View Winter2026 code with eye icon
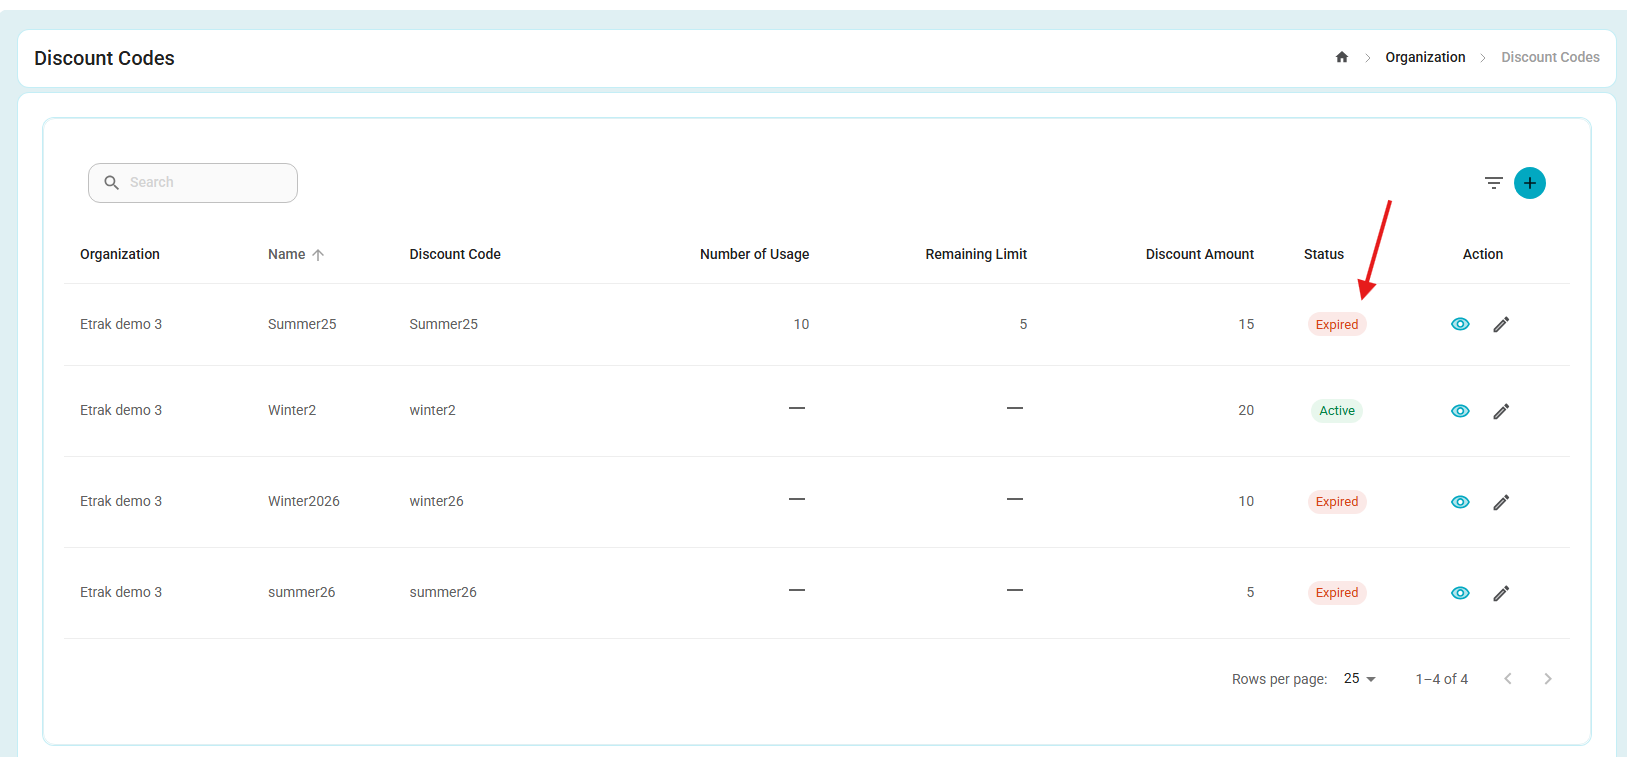 point(1460,502)
